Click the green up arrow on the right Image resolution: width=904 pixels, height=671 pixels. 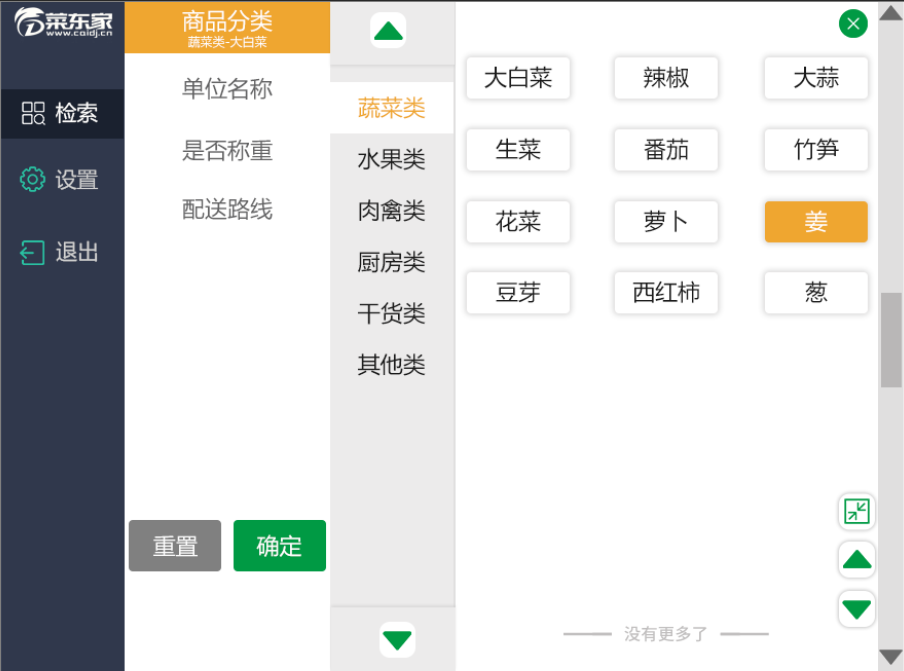[856, 559]
